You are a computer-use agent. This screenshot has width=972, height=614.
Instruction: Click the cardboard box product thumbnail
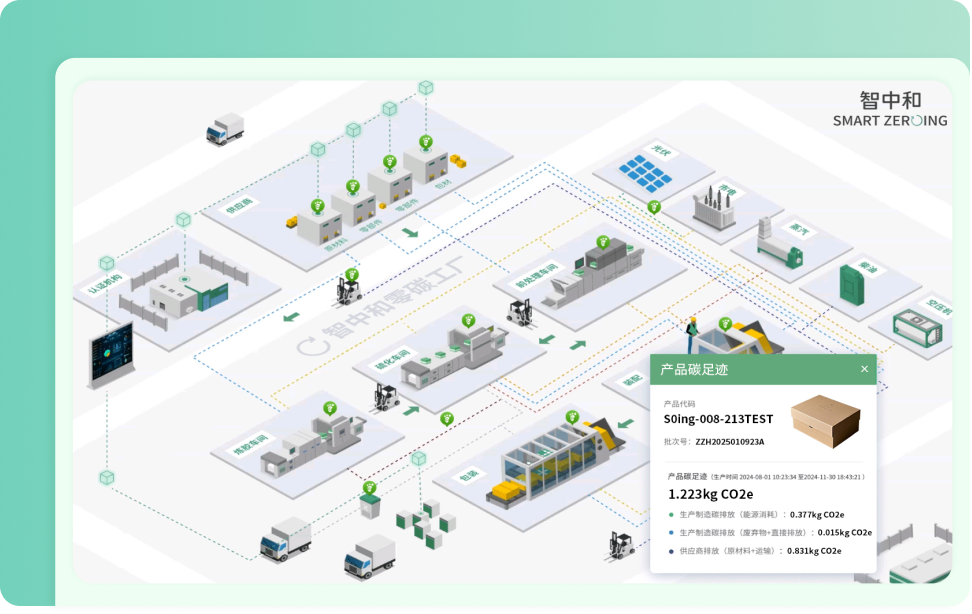click(x=825, y=421)
